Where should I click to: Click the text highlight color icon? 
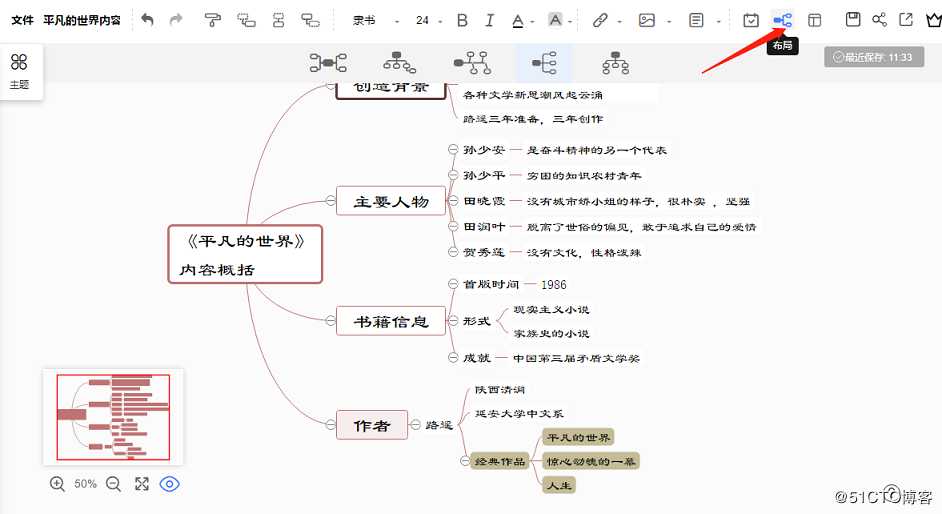point(556,20)
